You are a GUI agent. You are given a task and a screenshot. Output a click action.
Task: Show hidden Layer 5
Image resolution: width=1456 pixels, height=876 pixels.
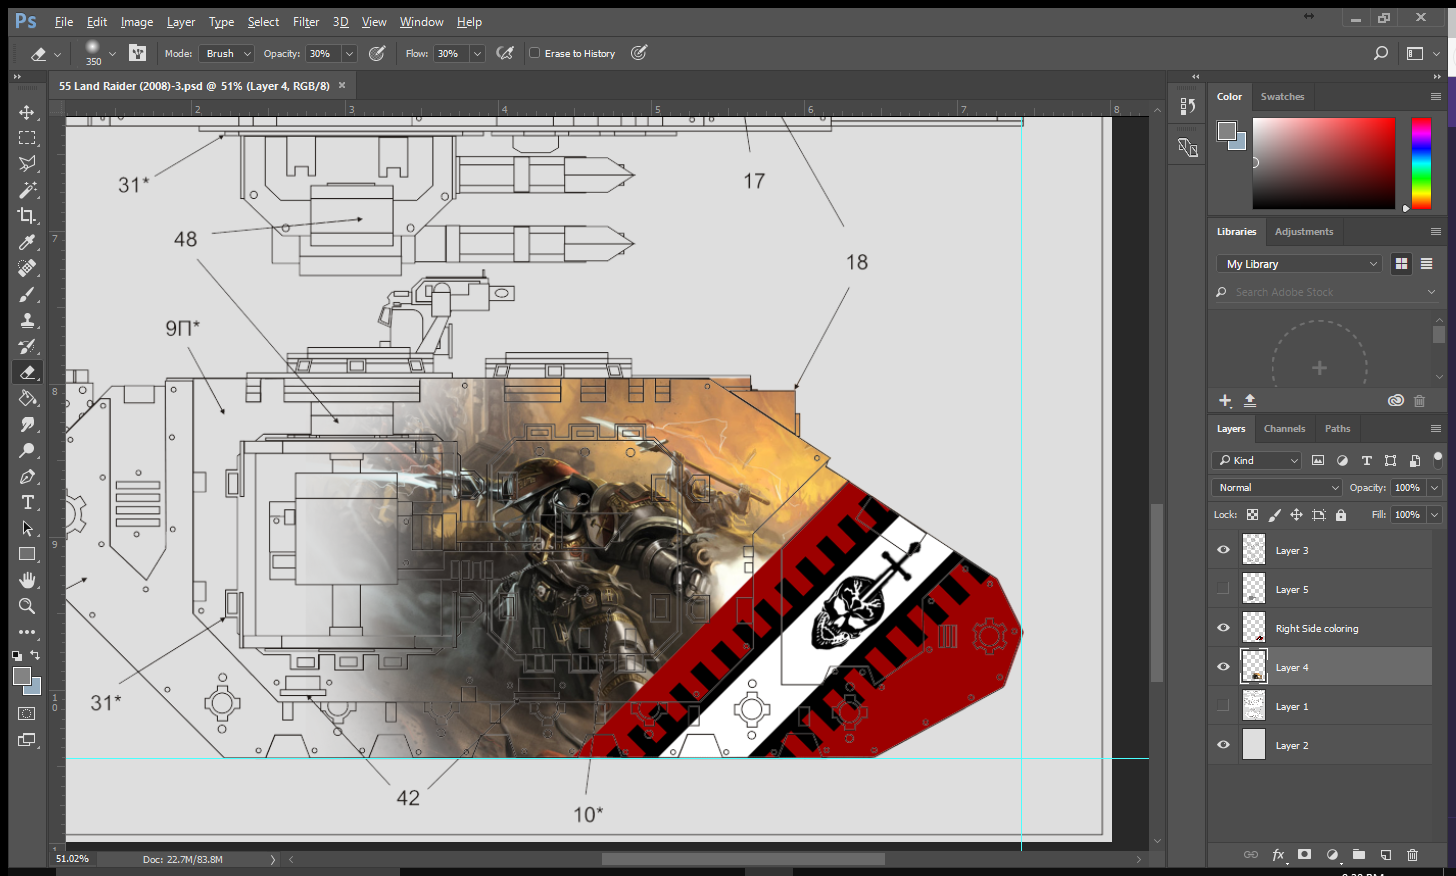1223,589
